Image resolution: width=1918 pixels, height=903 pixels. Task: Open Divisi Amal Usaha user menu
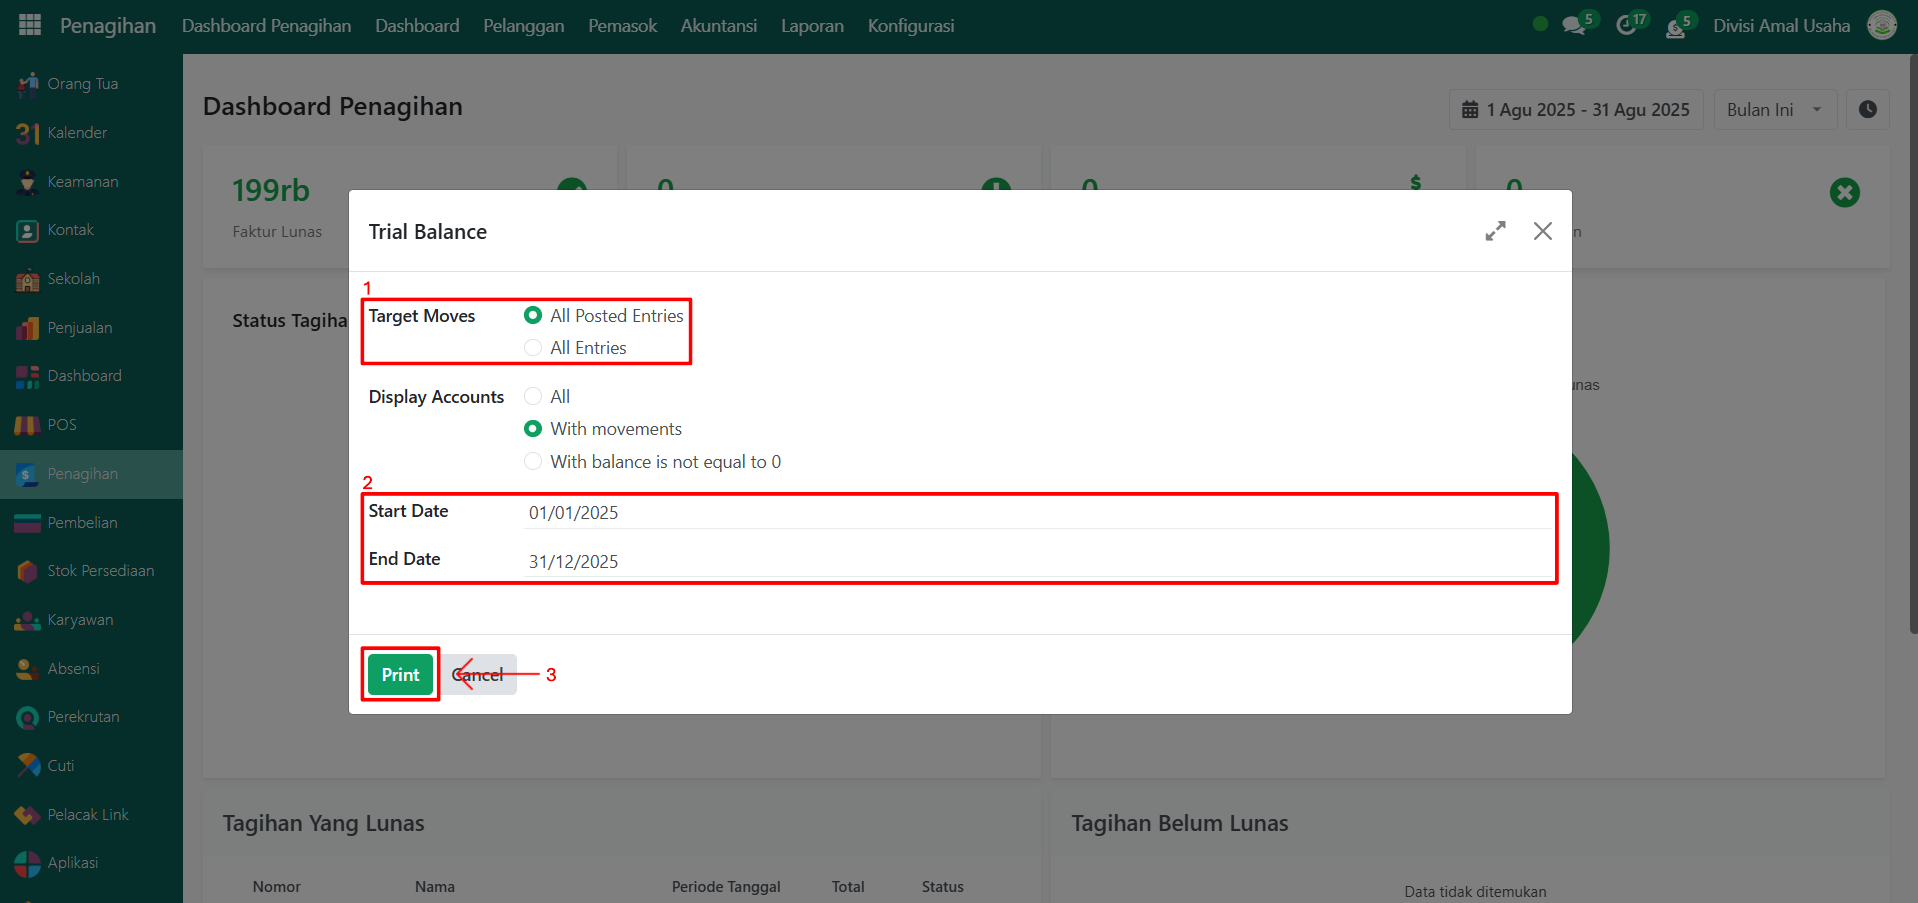pyautogui.click(x=1781, y=26)
